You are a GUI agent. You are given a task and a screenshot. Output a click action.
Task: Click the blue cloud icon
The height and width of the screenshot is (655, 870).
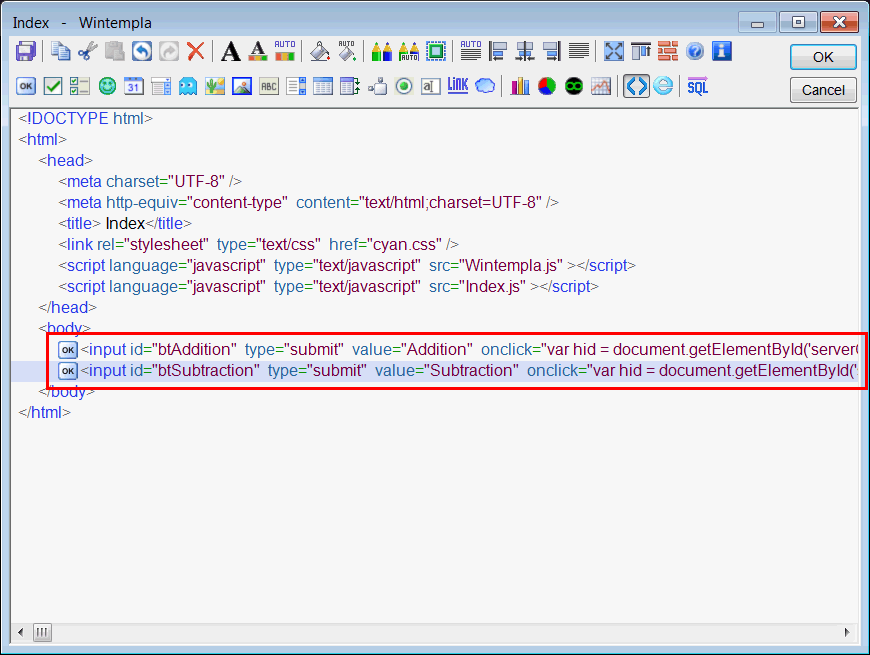click(485, 87)
